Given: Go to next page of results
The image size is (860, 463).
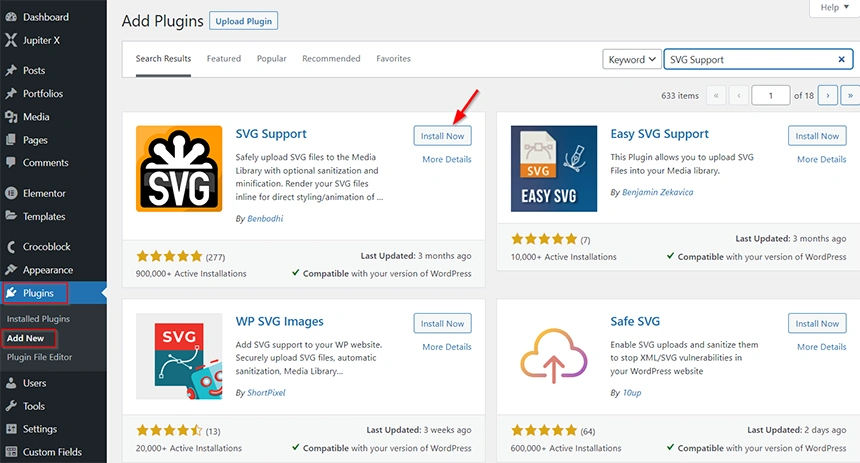Looking at the screenshot, I should pos(827,96).
